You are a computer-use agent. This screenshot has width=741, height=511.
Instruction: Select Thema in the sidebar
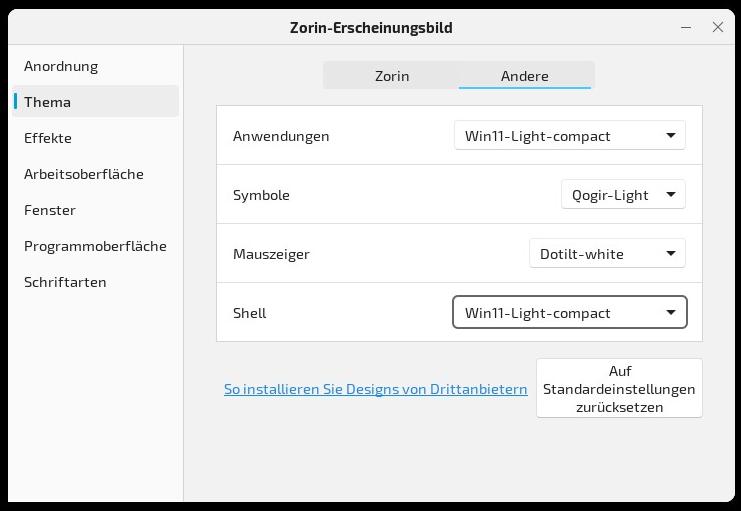48,102
